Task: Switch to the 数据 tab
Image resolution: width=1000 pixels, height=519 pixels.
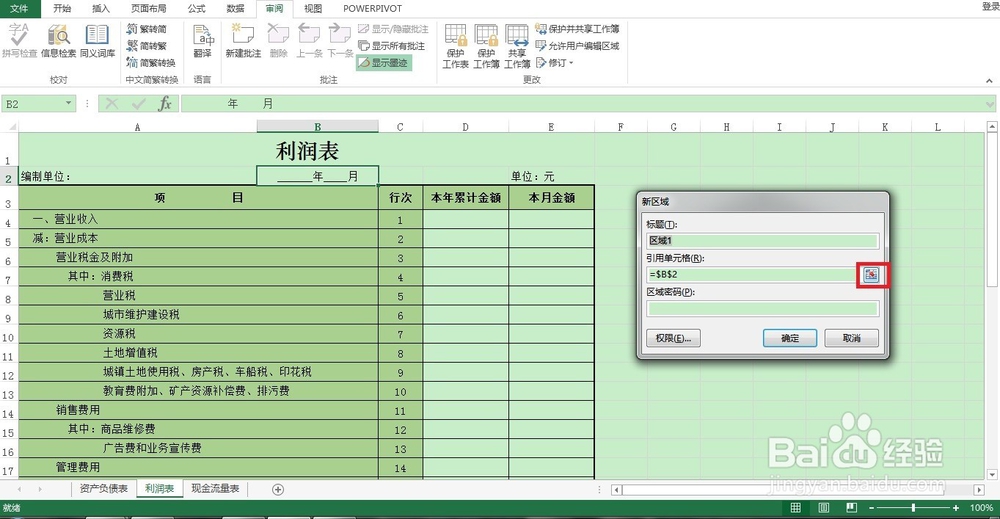Action: pyautogui.click(x=235, y=8)
